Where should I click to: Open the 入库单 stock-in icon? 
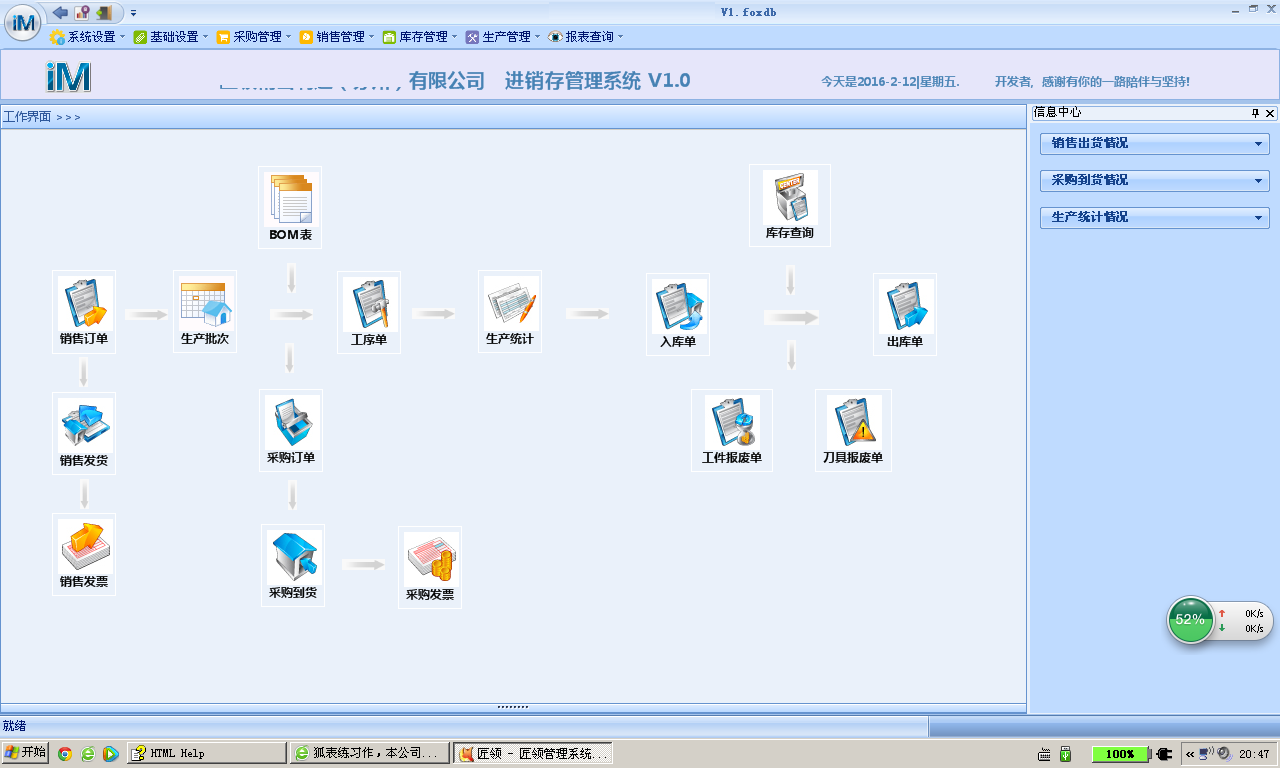[678, 308]
